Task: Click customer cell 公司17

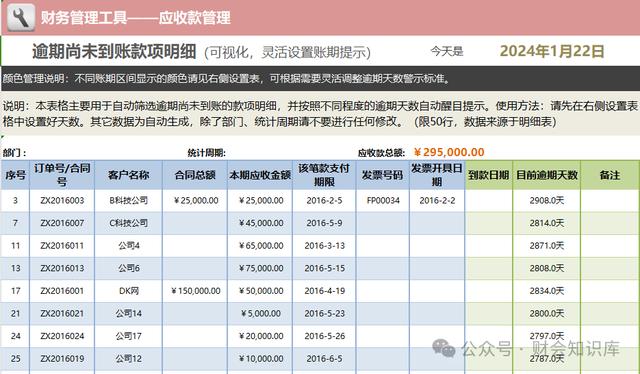Action: point(129,336)
